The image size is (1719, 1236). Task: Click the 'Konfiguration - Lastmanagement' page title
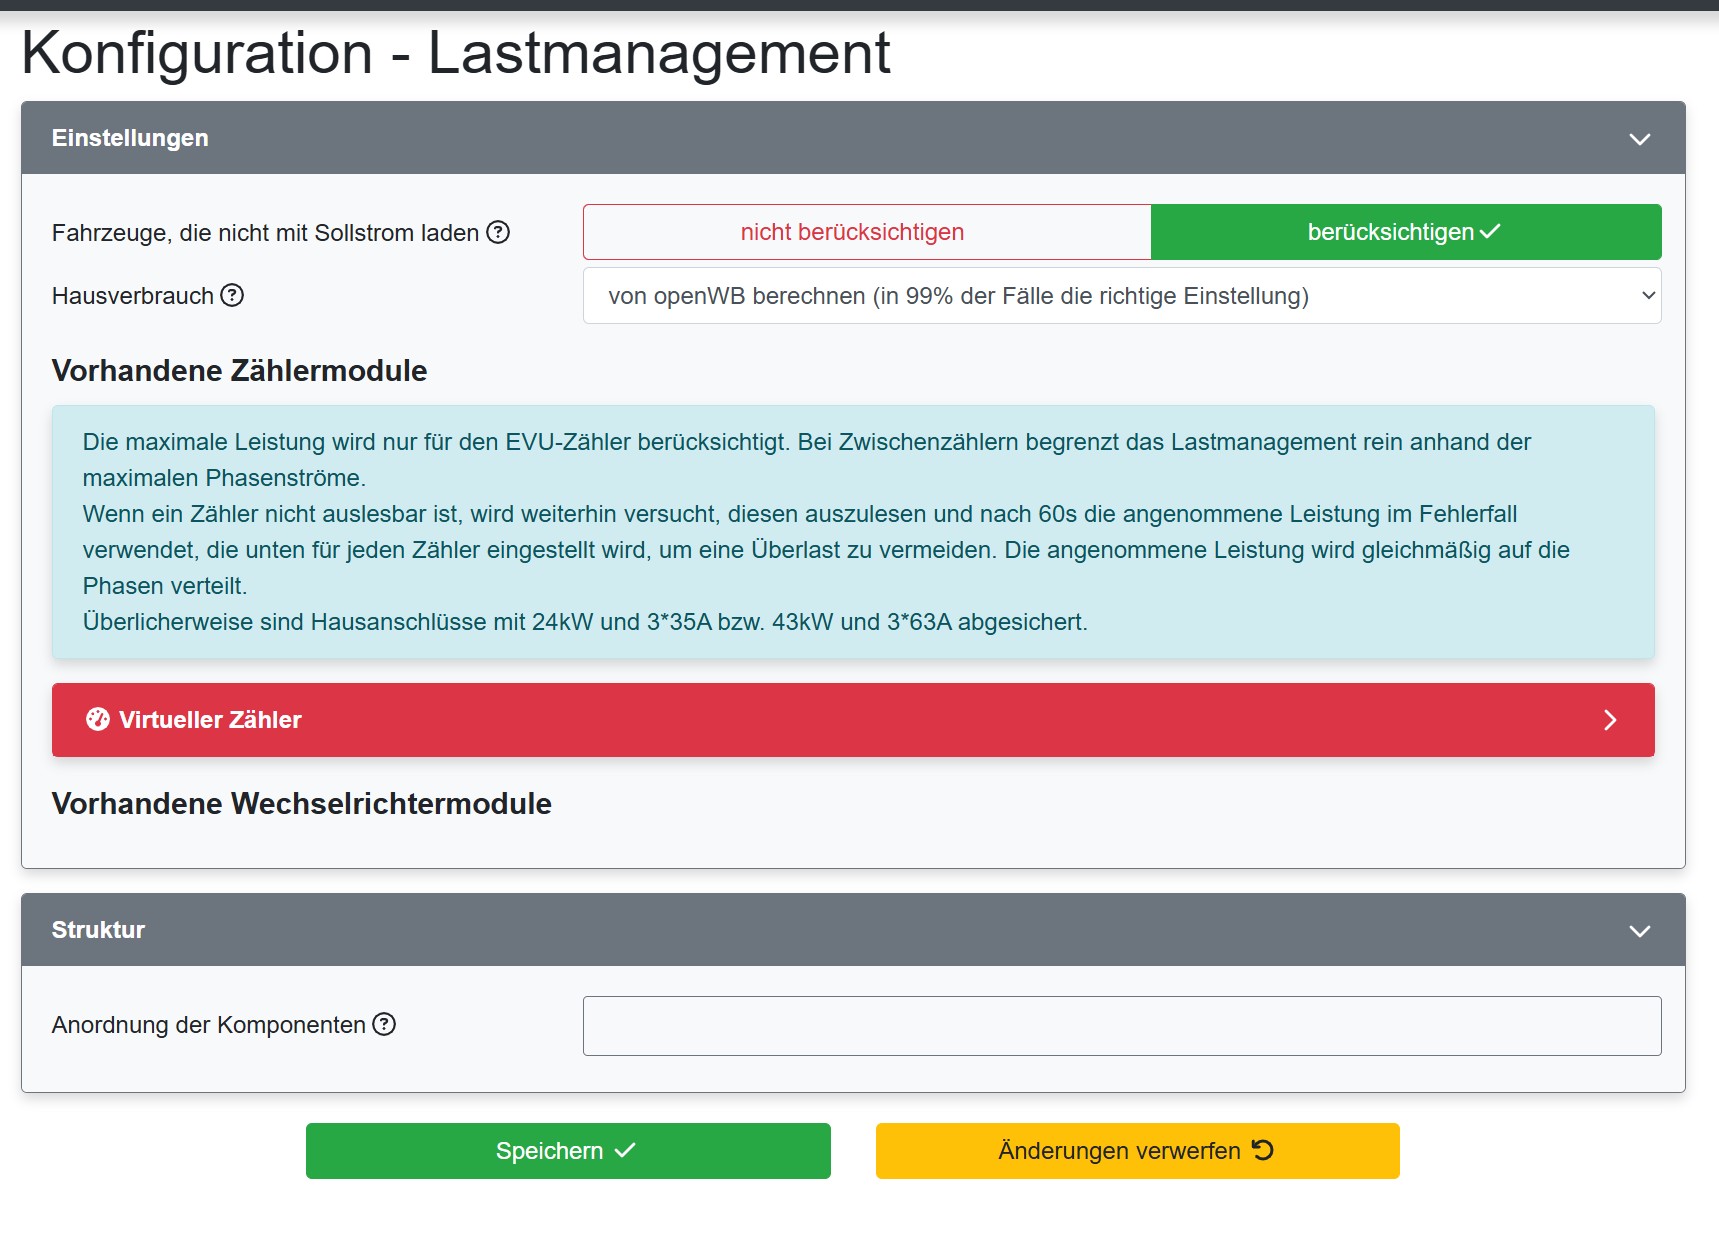(456, 53)
